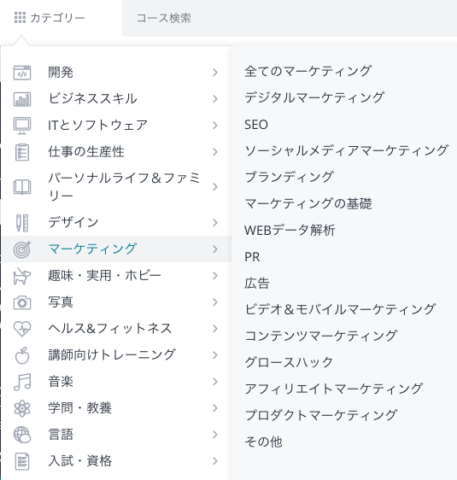Select 趣味・実用・ホビー category
This screenshot has width=457, height=480.
105,276
